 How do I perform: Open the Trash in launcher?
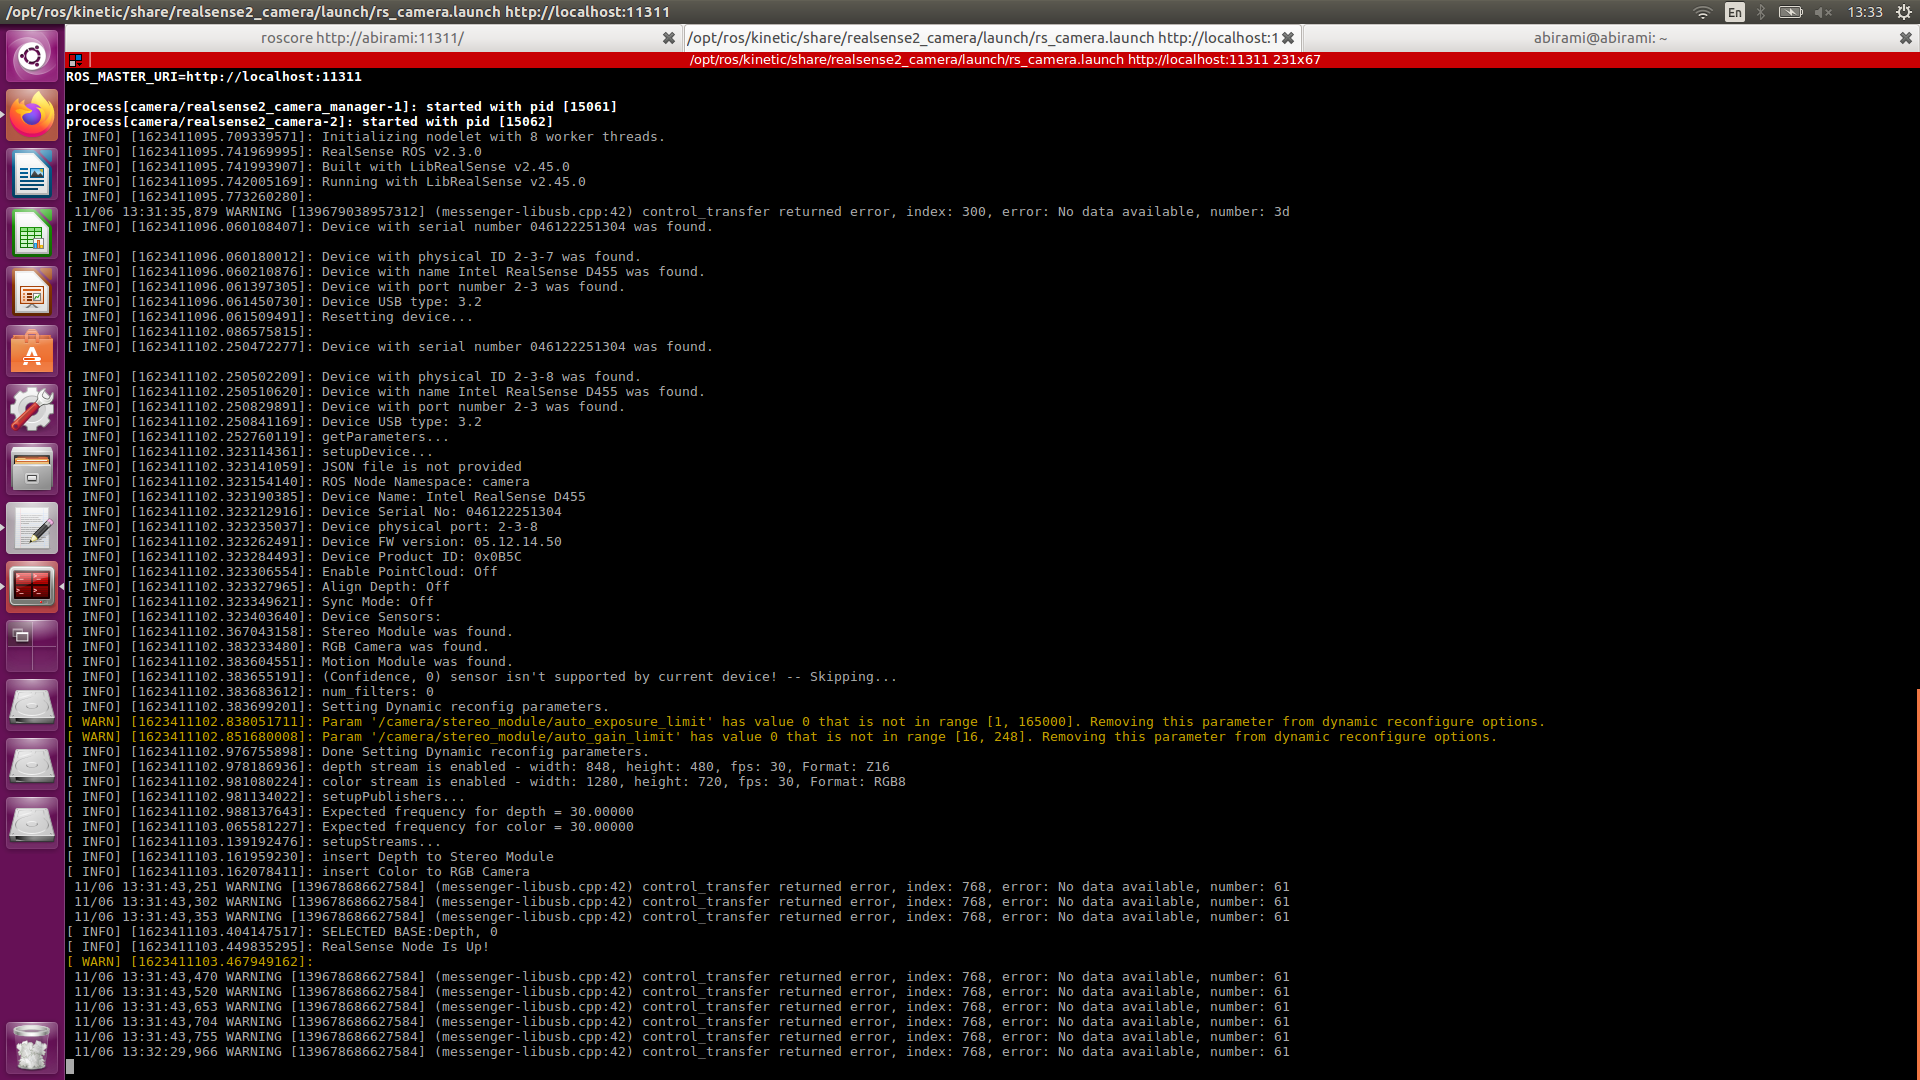(x=32, y=1046)
